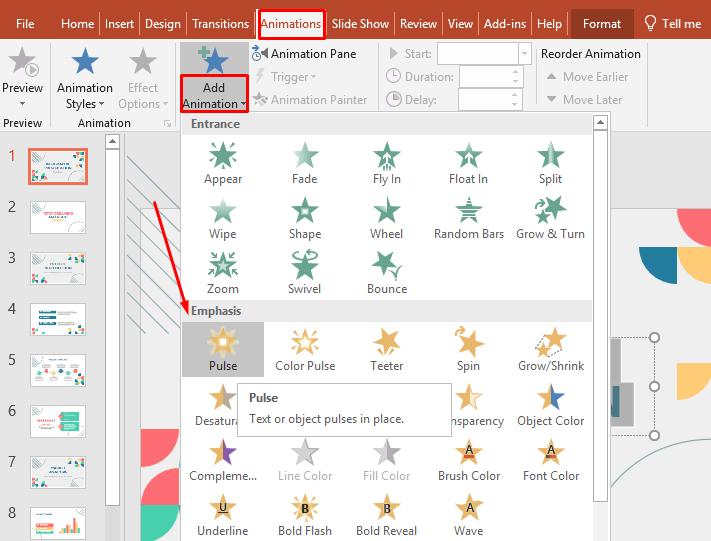
Task: Apply the Brush Color emphasis effect
Action: pos(469,460)
